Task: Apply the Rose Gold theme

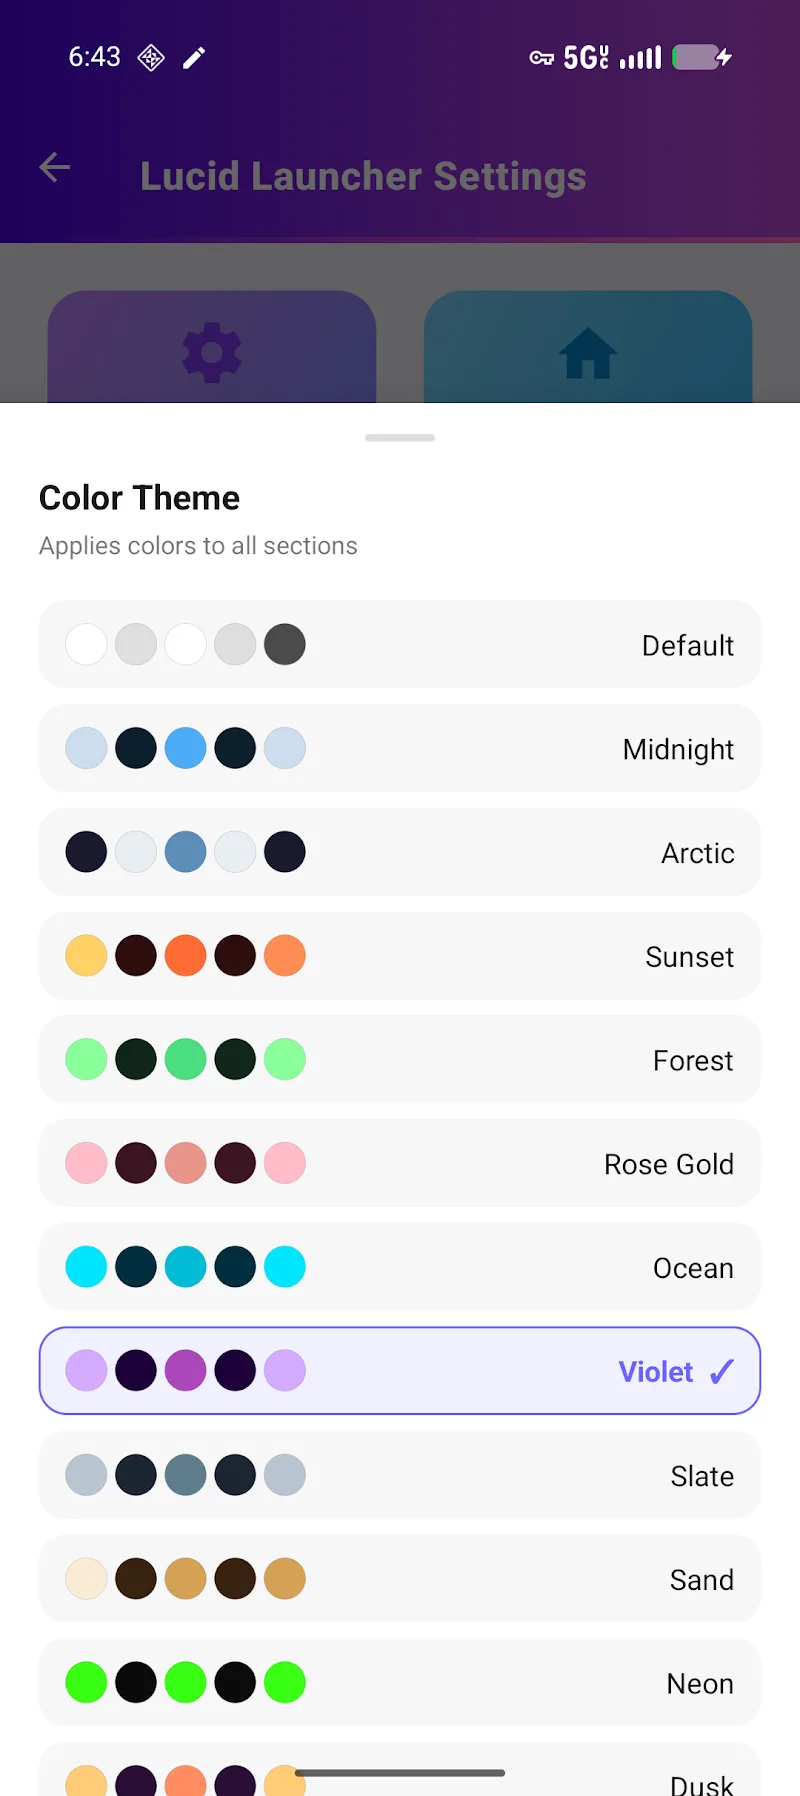Action: [x=400, y=1163]
